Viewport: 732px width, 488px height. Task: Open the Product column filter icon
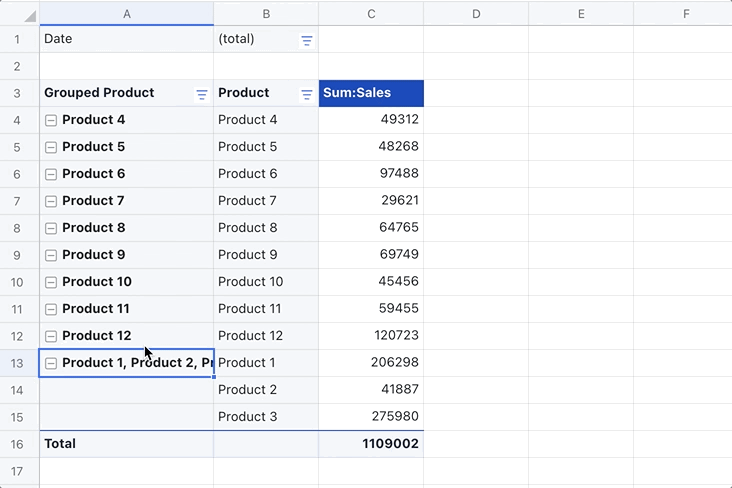coord(307,94)
